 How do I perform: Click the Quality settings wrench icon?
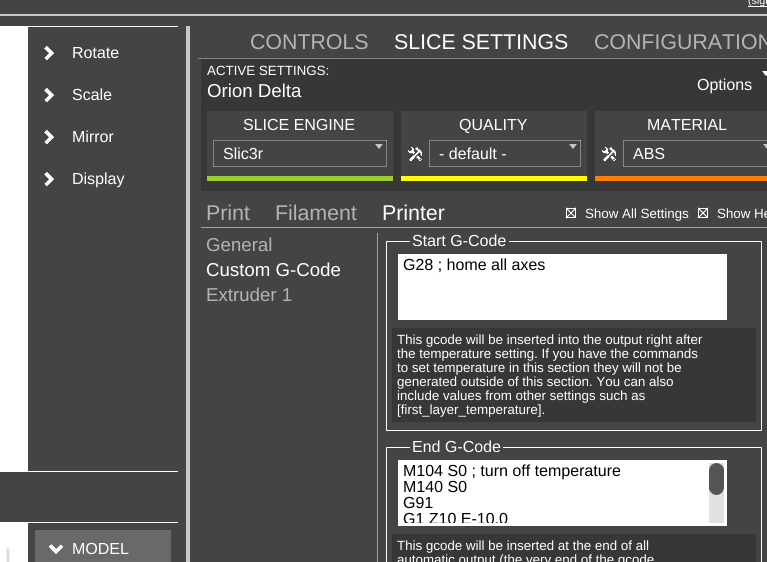click(x=415, y=154)
